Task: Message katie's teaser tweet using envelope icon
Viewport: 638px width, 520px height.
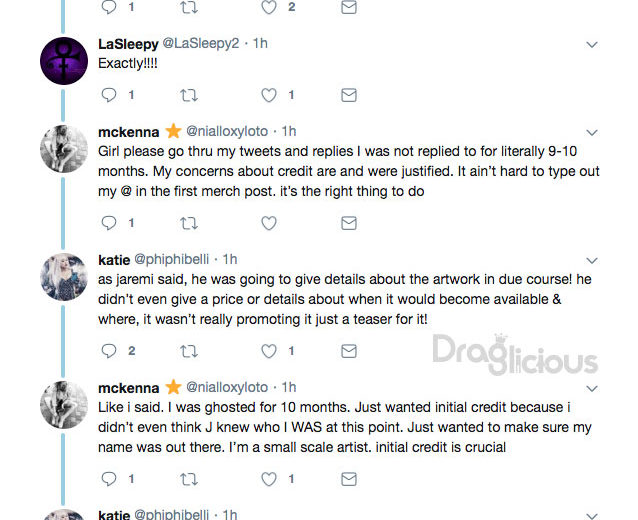Action: (349, 351)
